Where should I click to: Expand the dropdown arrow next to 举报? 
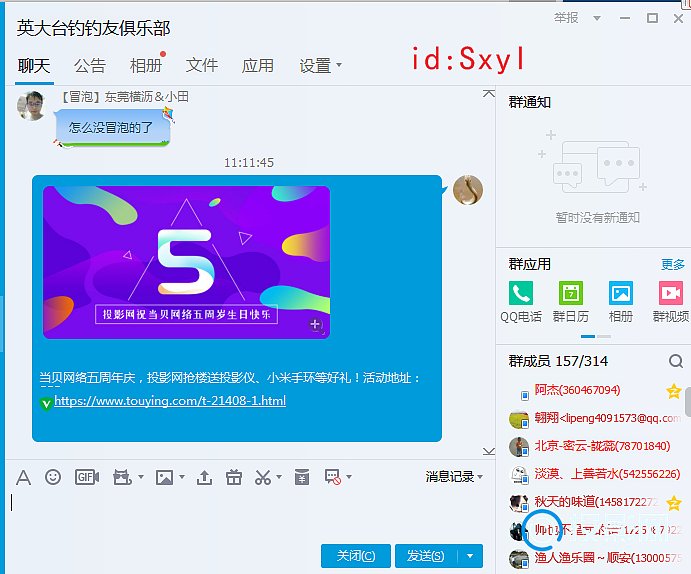tap(597, 18)
